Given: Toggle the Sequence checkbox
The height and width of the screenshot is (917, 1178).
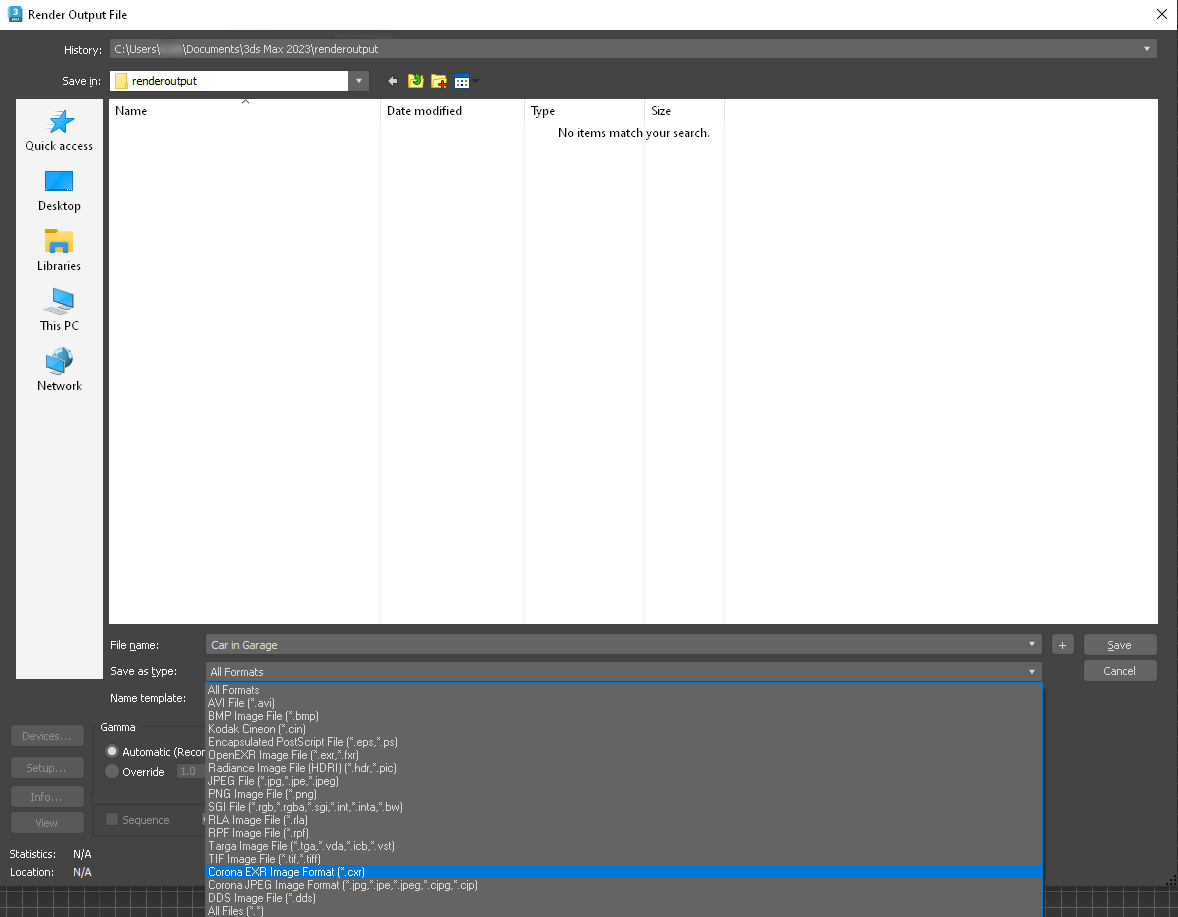Looking at the screenshot, I should (x=112, y=820).
